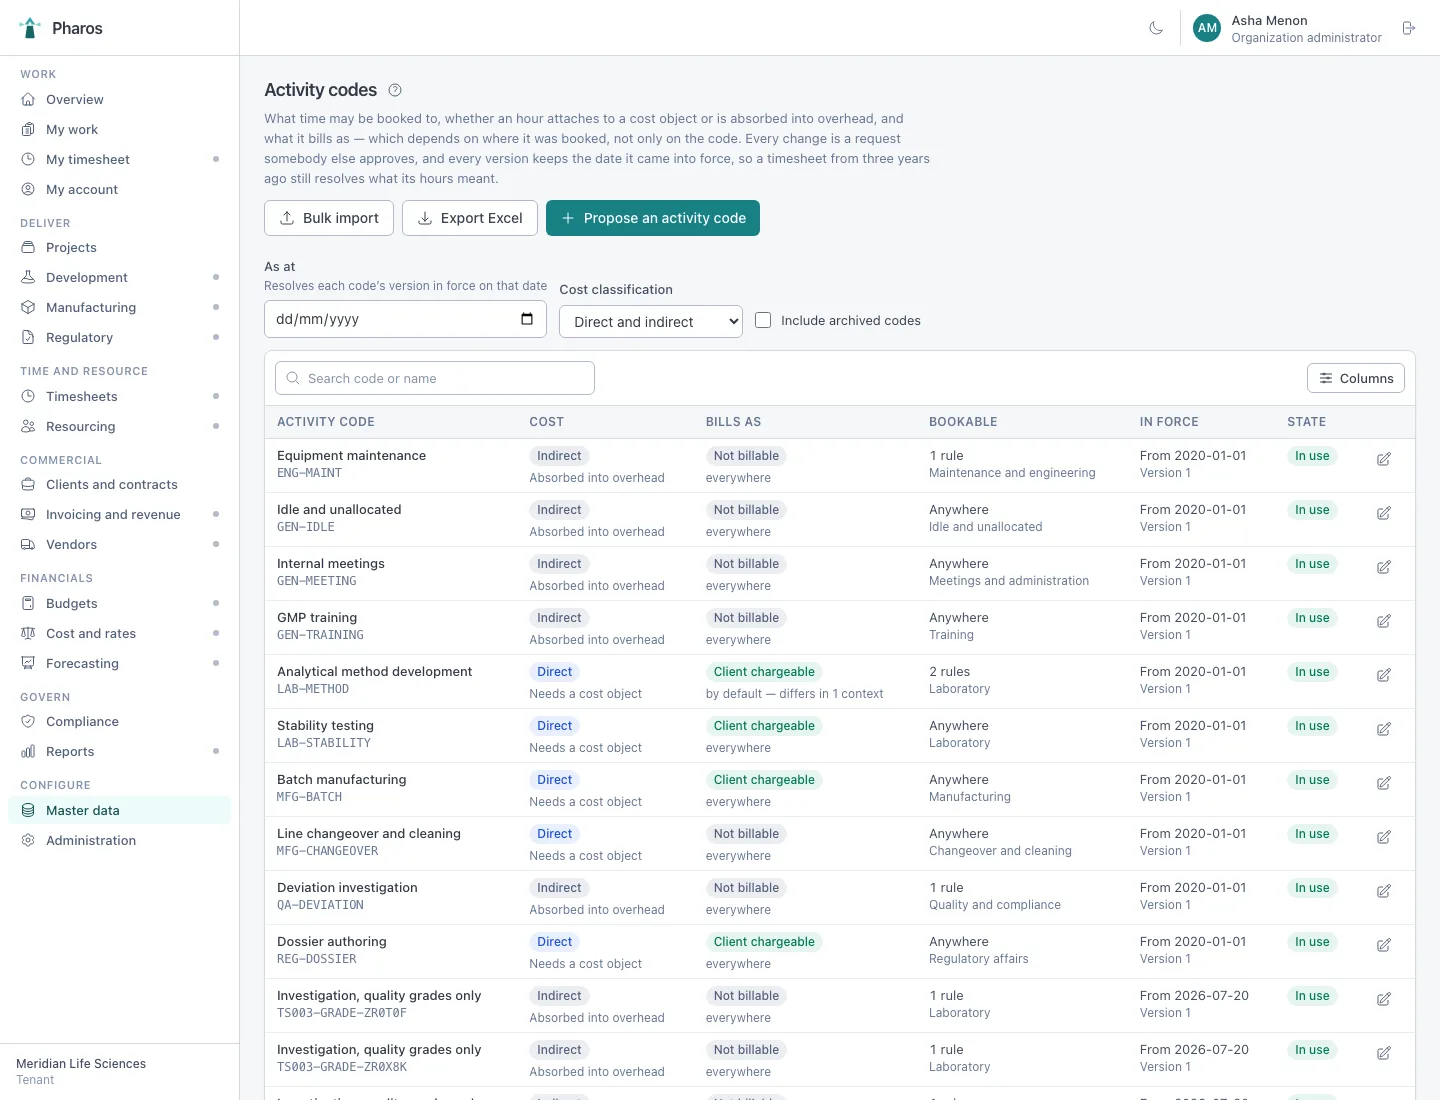Open My timesheet in the sidebar
1440x1100 pixels.
coord(119,160)
